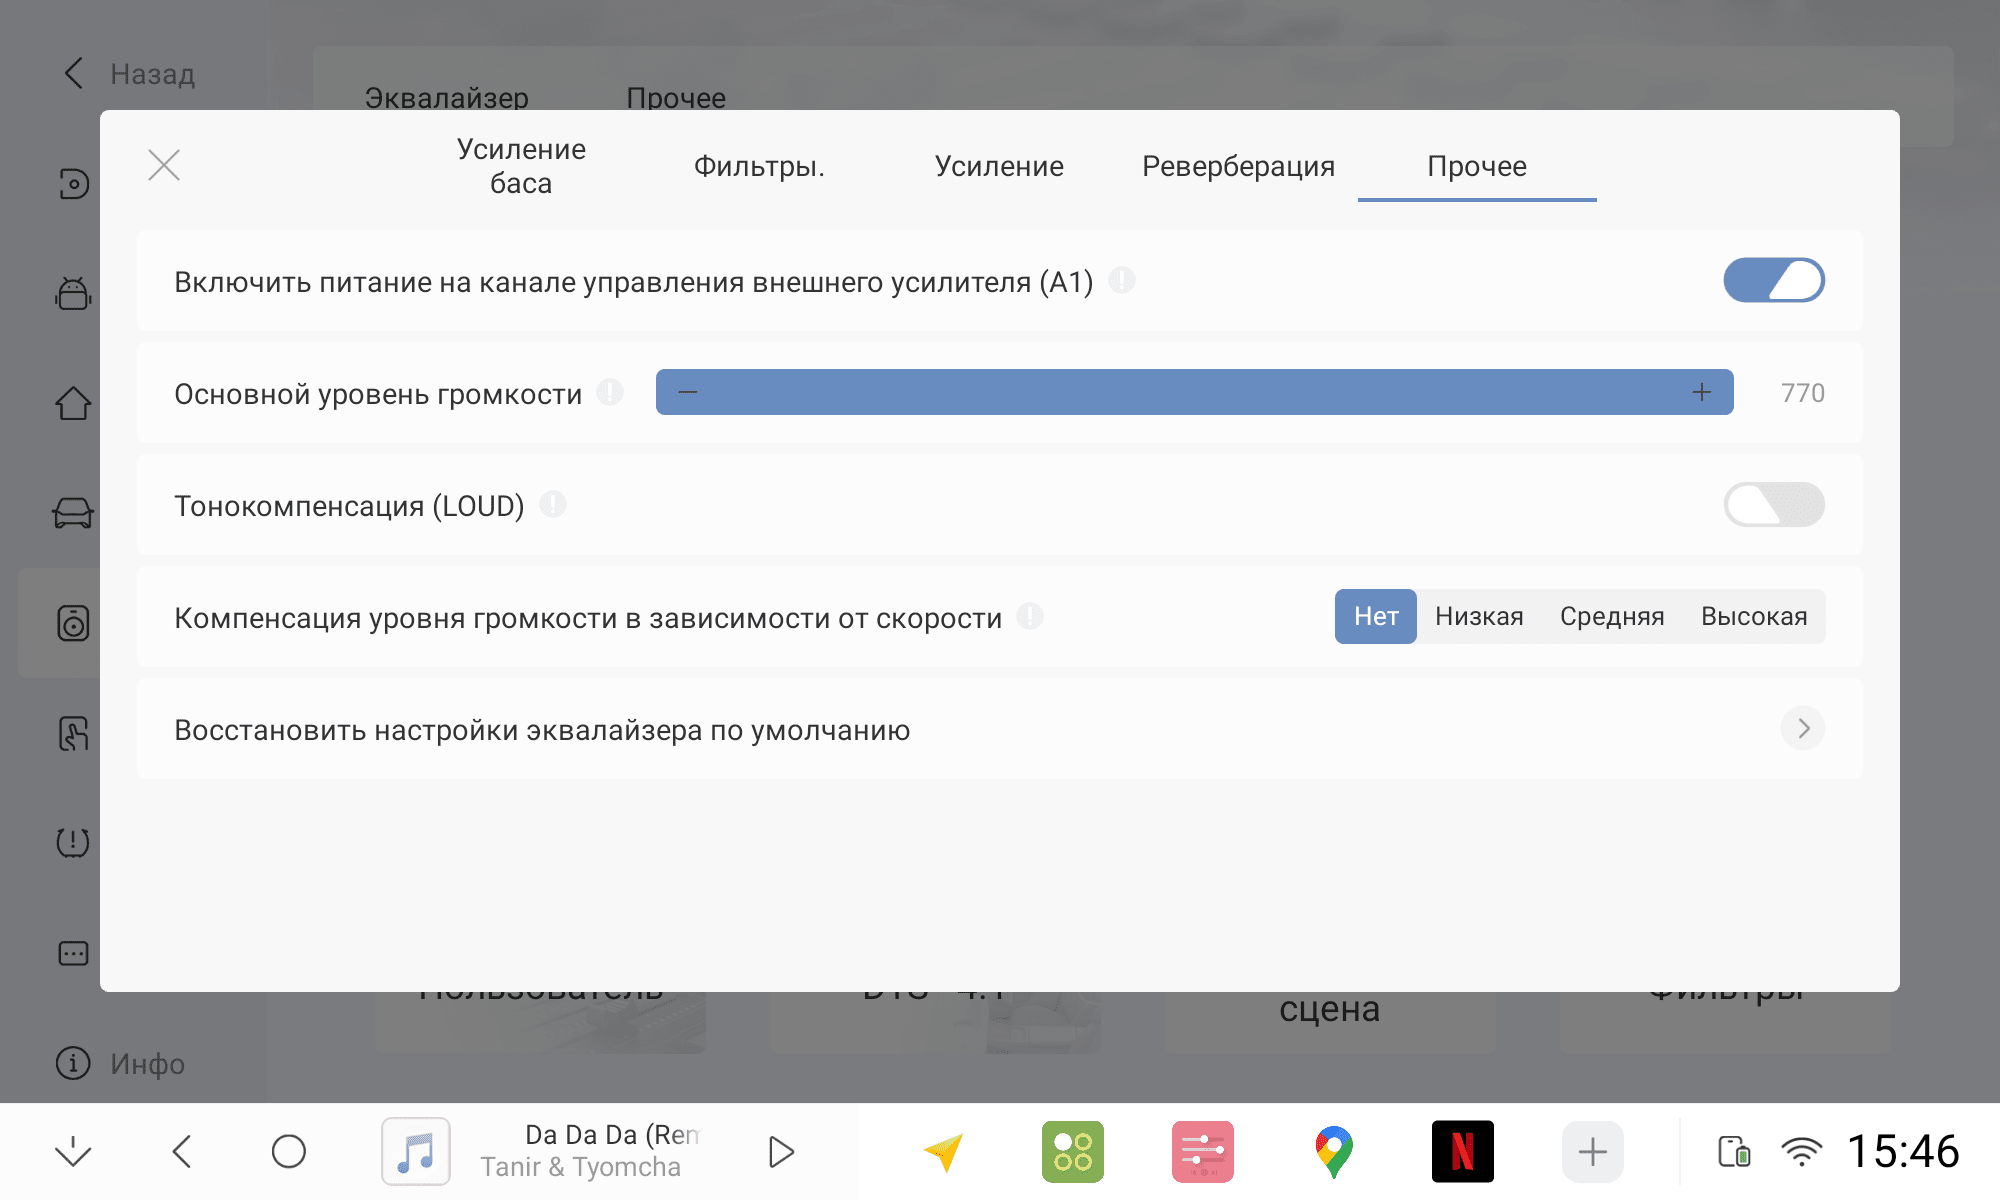Open the Tanir & Tyomcha track info

click(x=580, y=1167)
